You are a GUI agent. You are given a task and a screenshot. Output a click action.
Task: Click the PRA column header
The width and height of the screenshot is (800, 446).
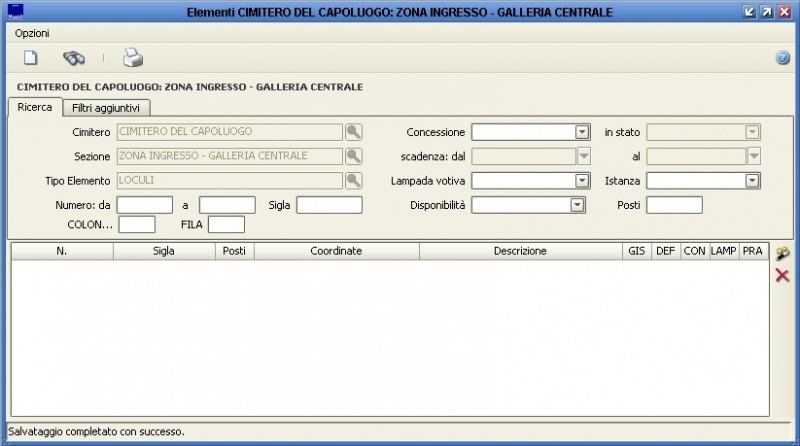point(753,251)
